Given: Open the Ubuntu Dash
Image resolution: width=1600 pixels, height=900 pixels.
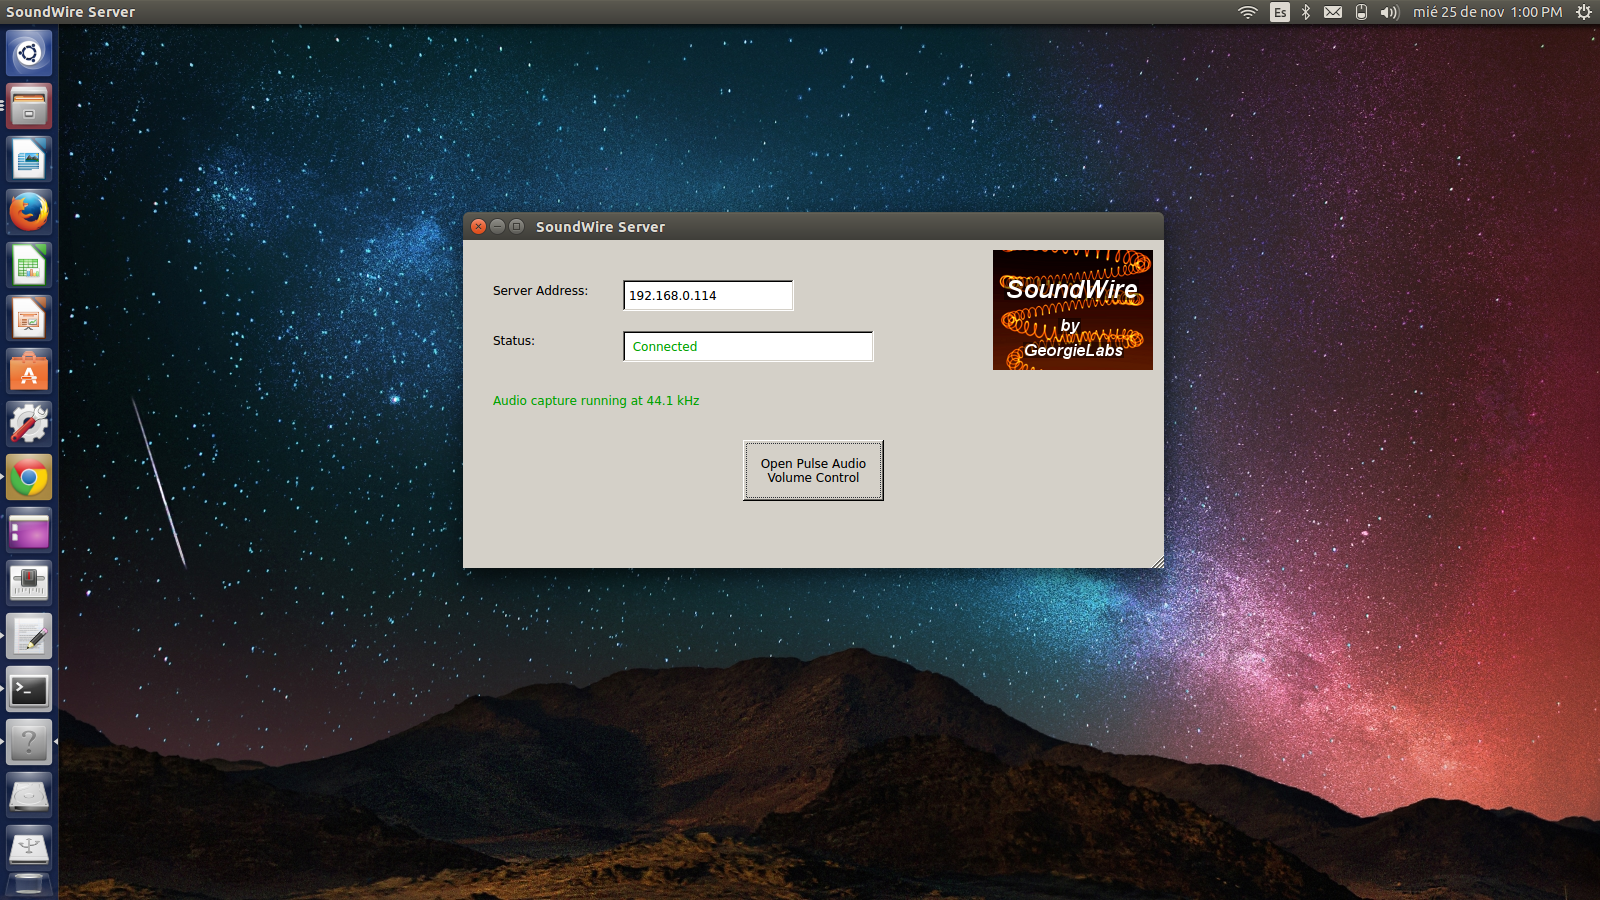Looking at the screenshot, I should [29, 52].
